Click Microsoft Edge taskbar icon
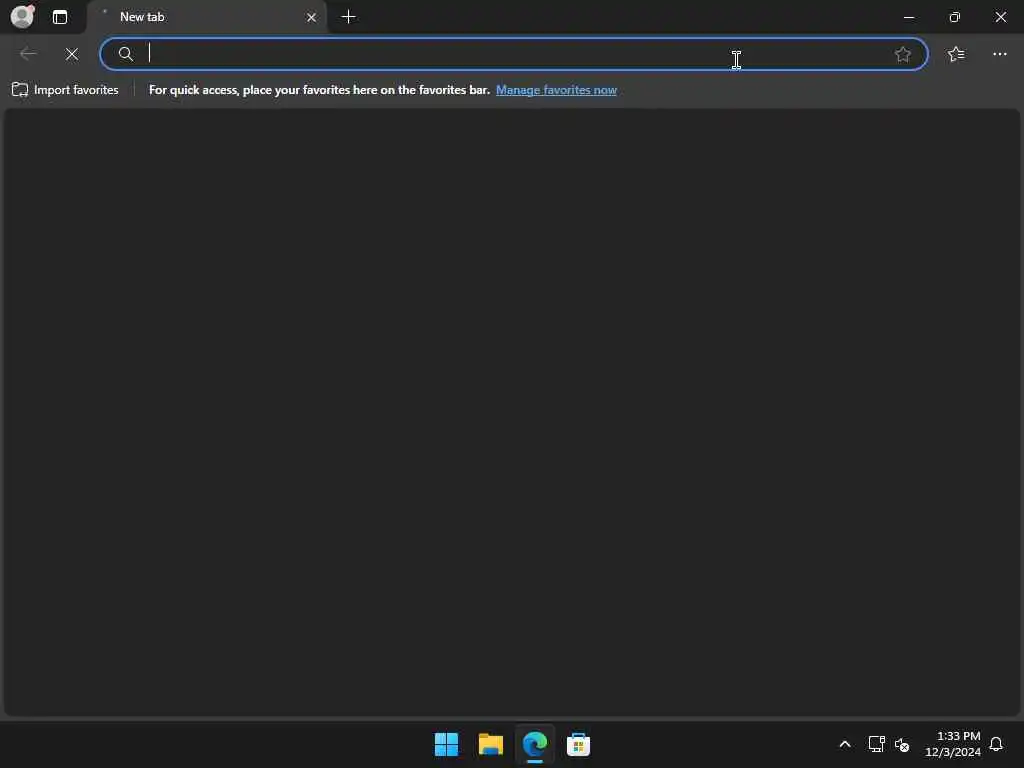 pyautogui.click(x=535, y=744)
